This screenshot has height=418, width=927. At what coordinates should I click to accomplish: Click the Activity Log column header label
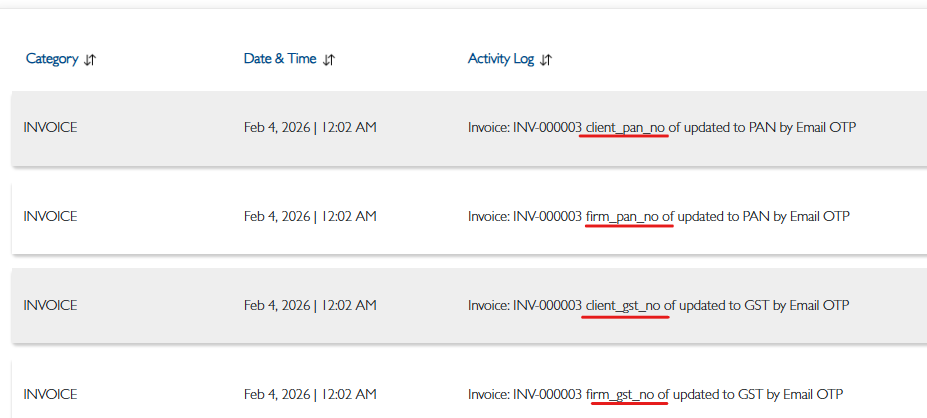click(x=501, y=59)
